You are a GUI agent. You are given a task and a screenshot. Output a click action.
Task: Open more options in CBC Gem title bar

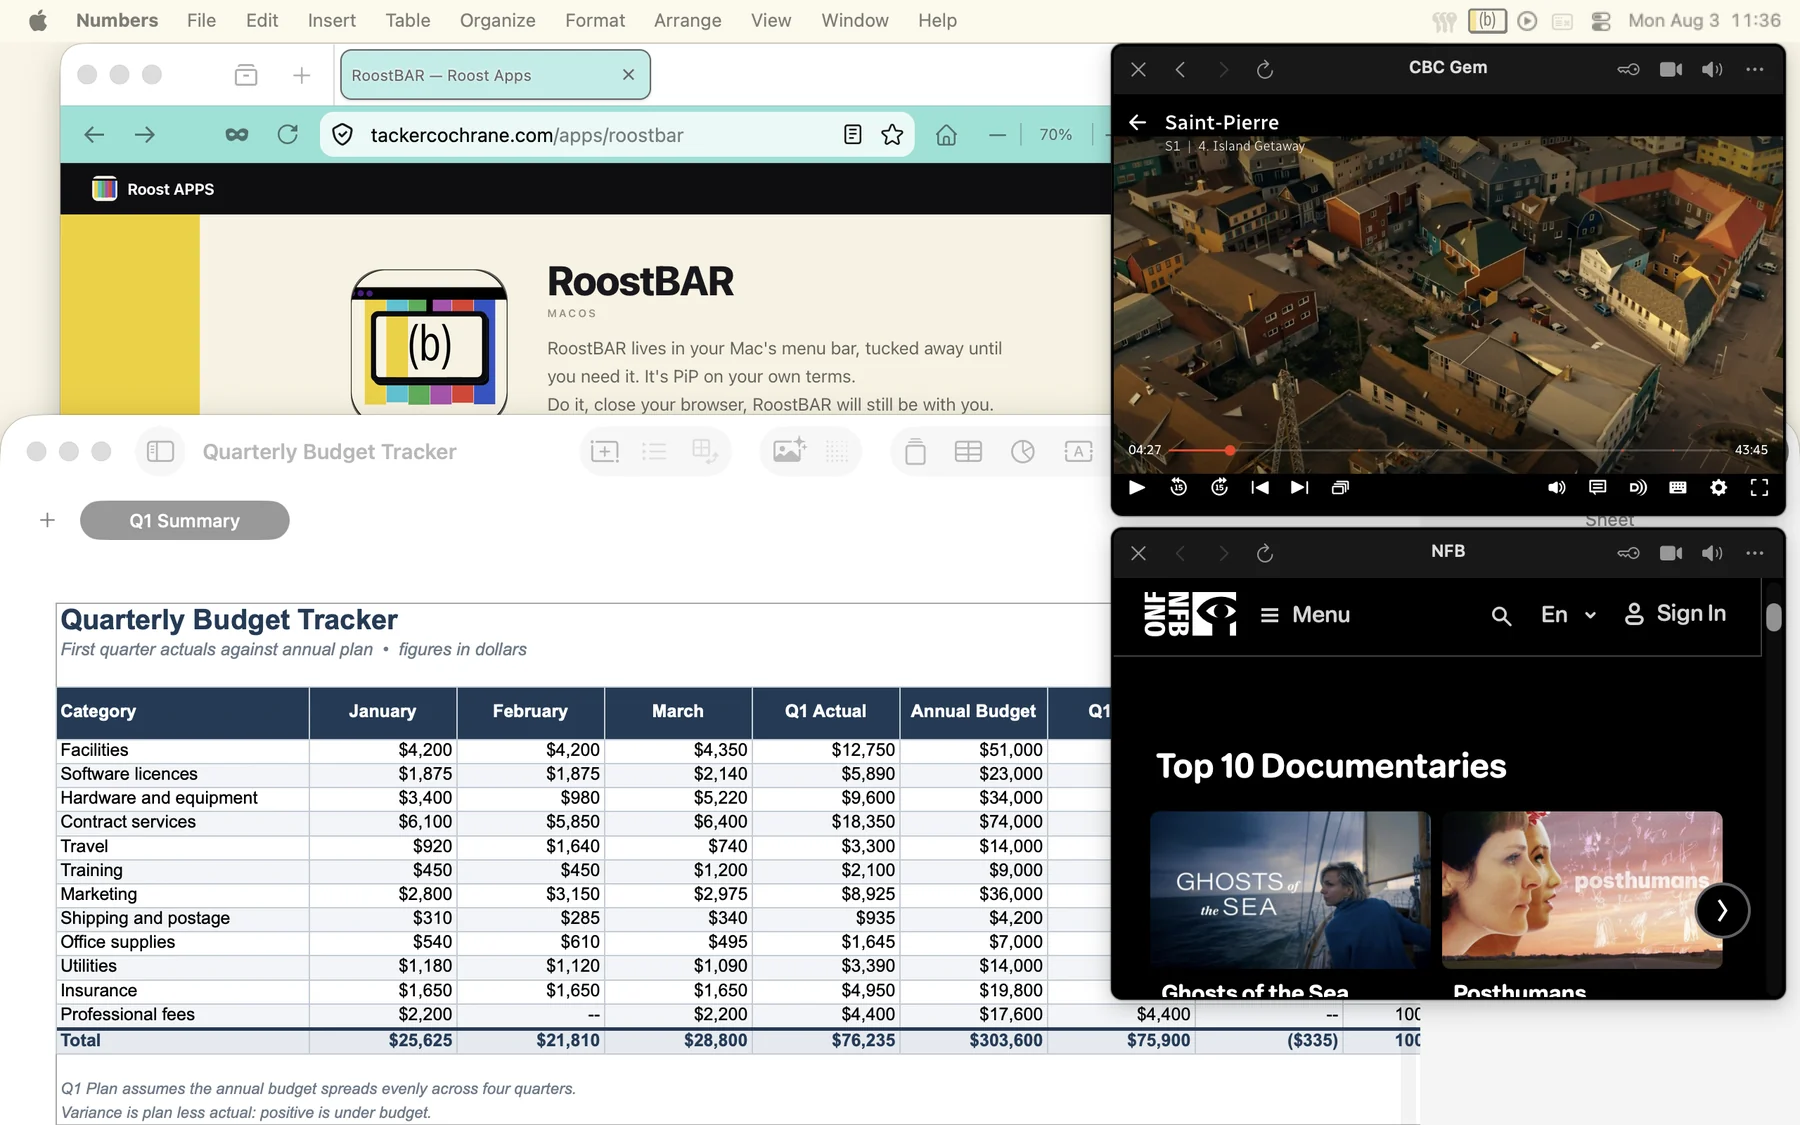(x=1754, y=69)
